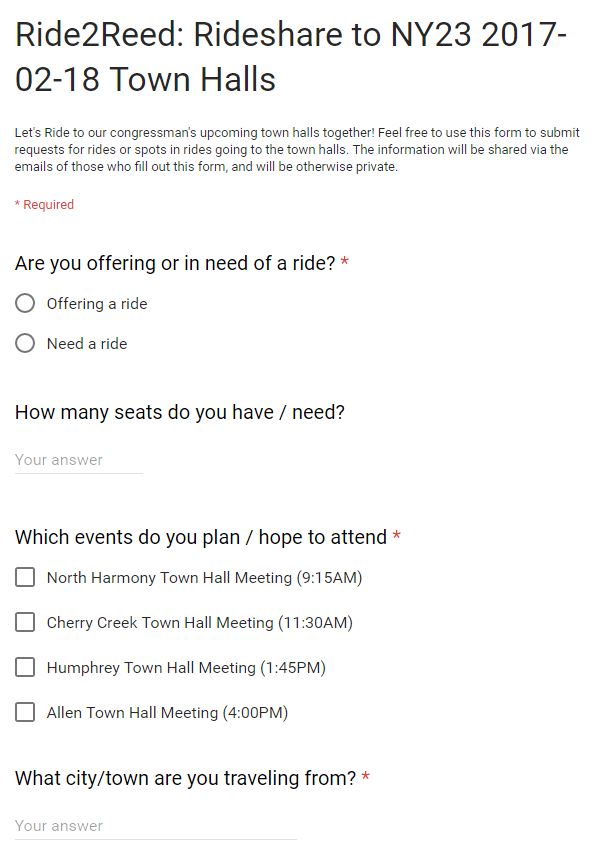
Task: Tick the Humphrey Town Hall Meeting checkbox
Action: point(25,667)
